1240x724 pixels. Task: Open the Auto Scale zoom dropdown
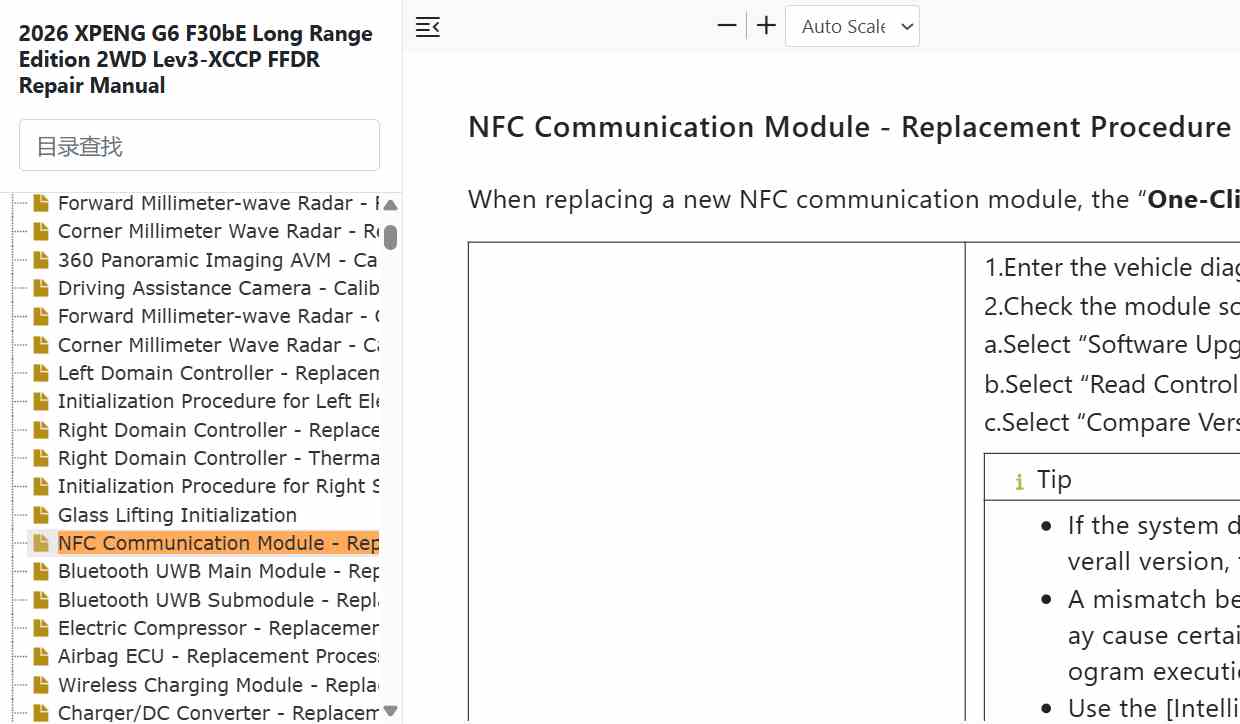coord(852,26)
